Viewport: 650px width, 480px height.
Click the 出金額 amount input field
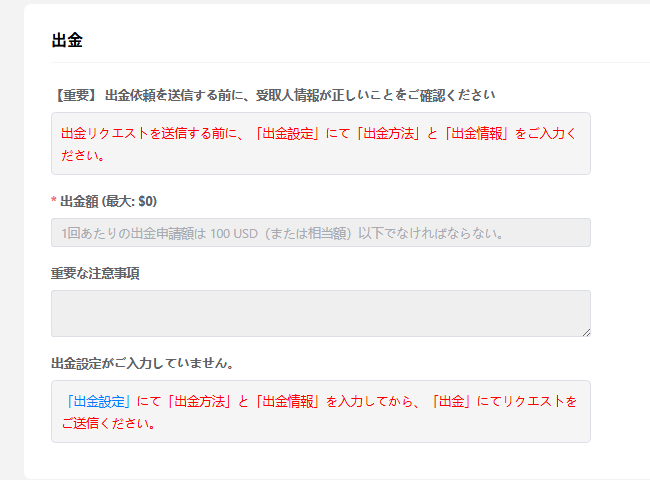(321, 233)
